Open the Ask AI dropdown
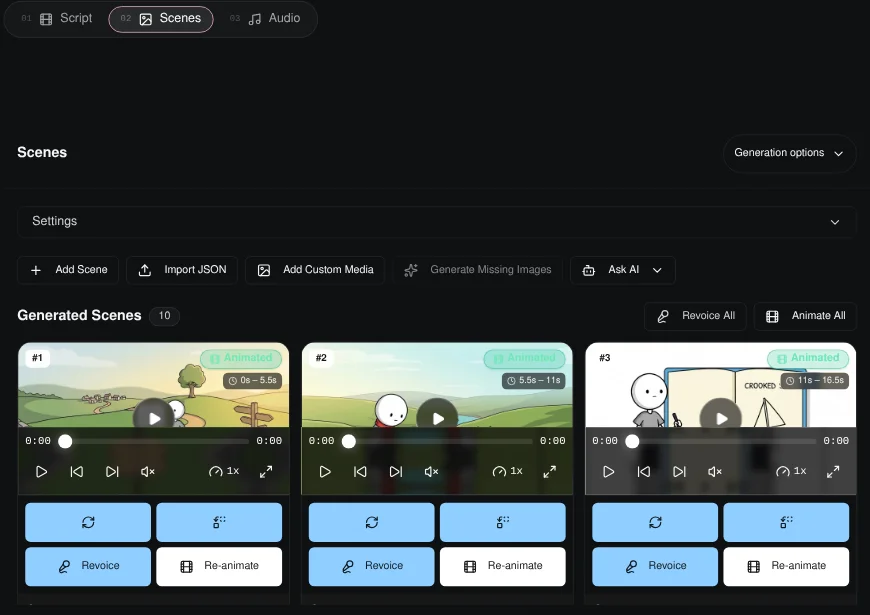 pos(623,270)
